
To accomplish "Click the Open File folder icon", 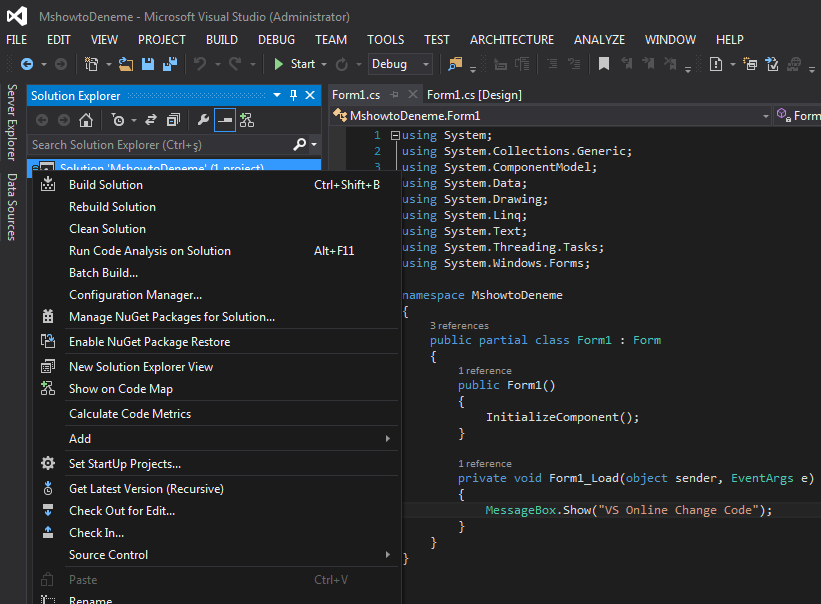I will [126, 64].
